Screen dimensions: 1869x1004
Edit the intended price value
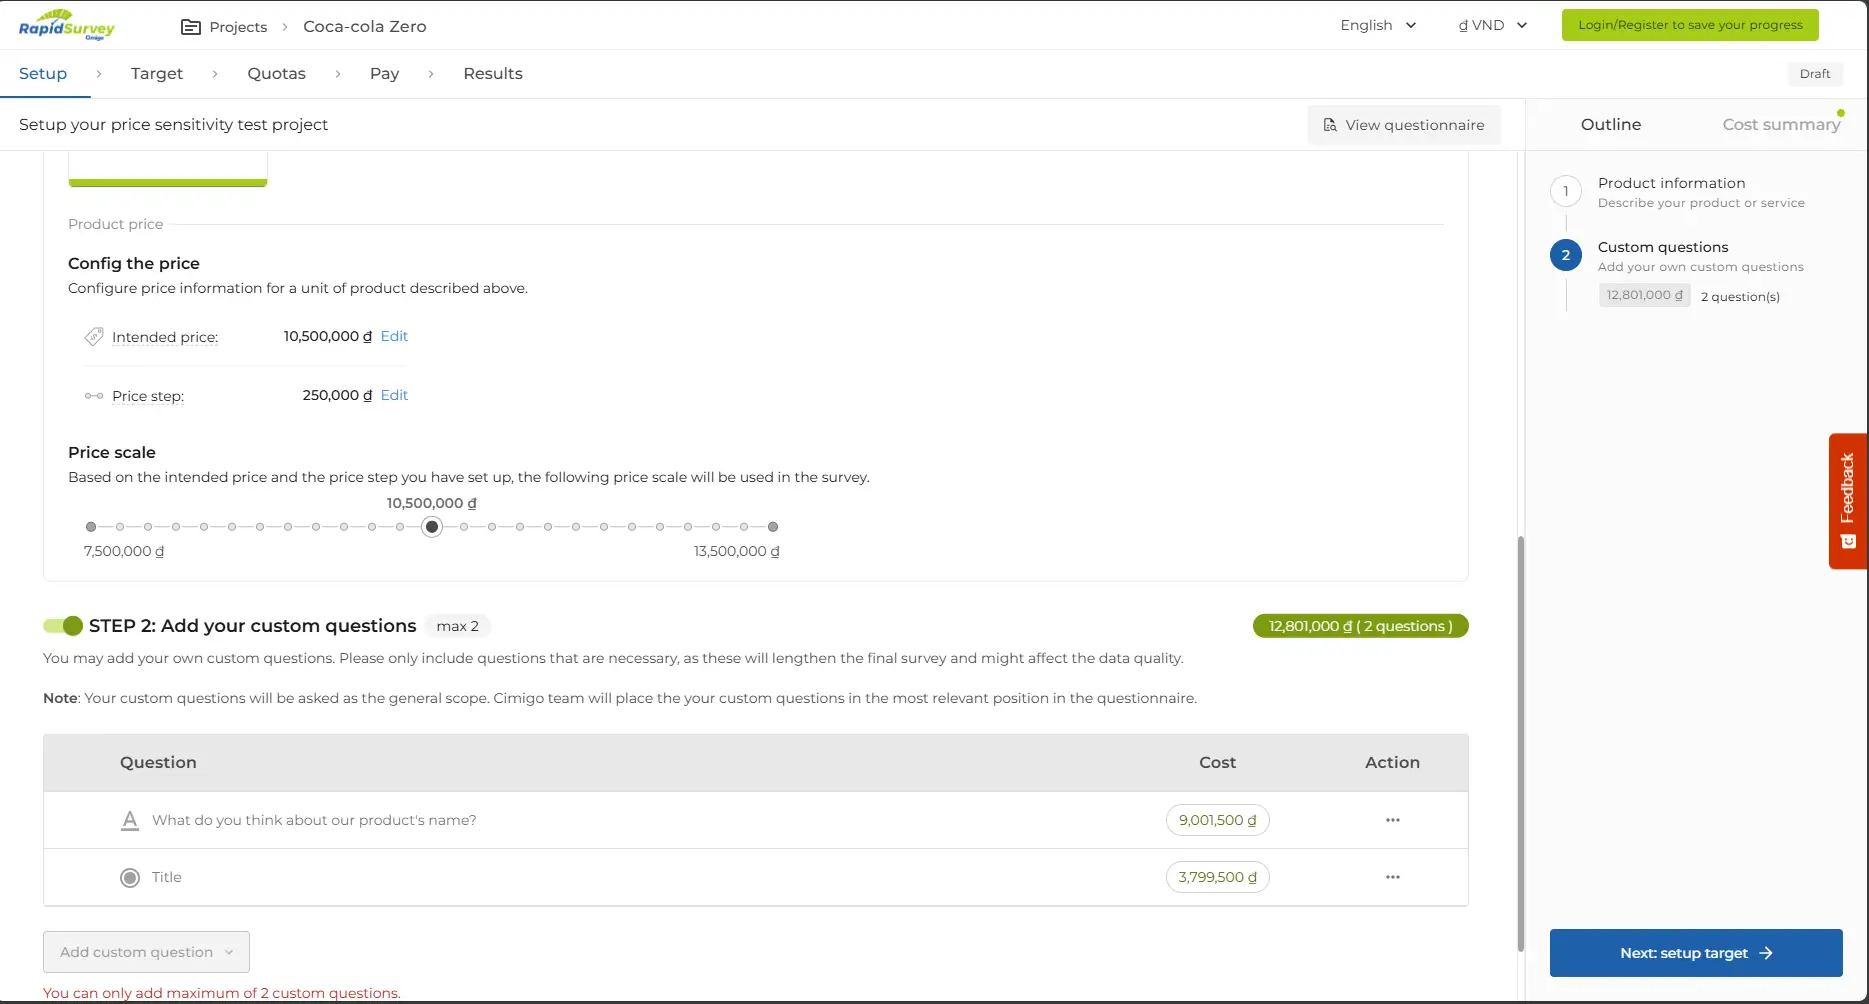coord(394,336)
